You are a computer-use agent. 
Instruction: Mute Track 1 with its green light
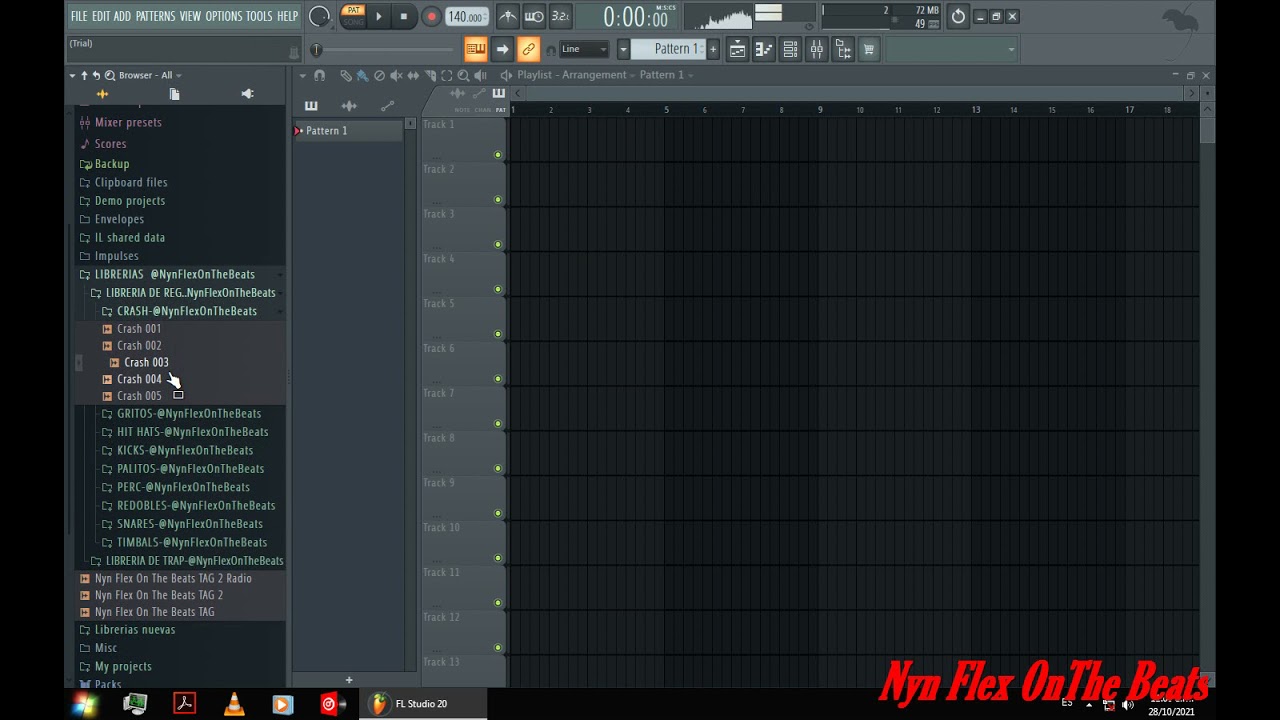point(498,155)
